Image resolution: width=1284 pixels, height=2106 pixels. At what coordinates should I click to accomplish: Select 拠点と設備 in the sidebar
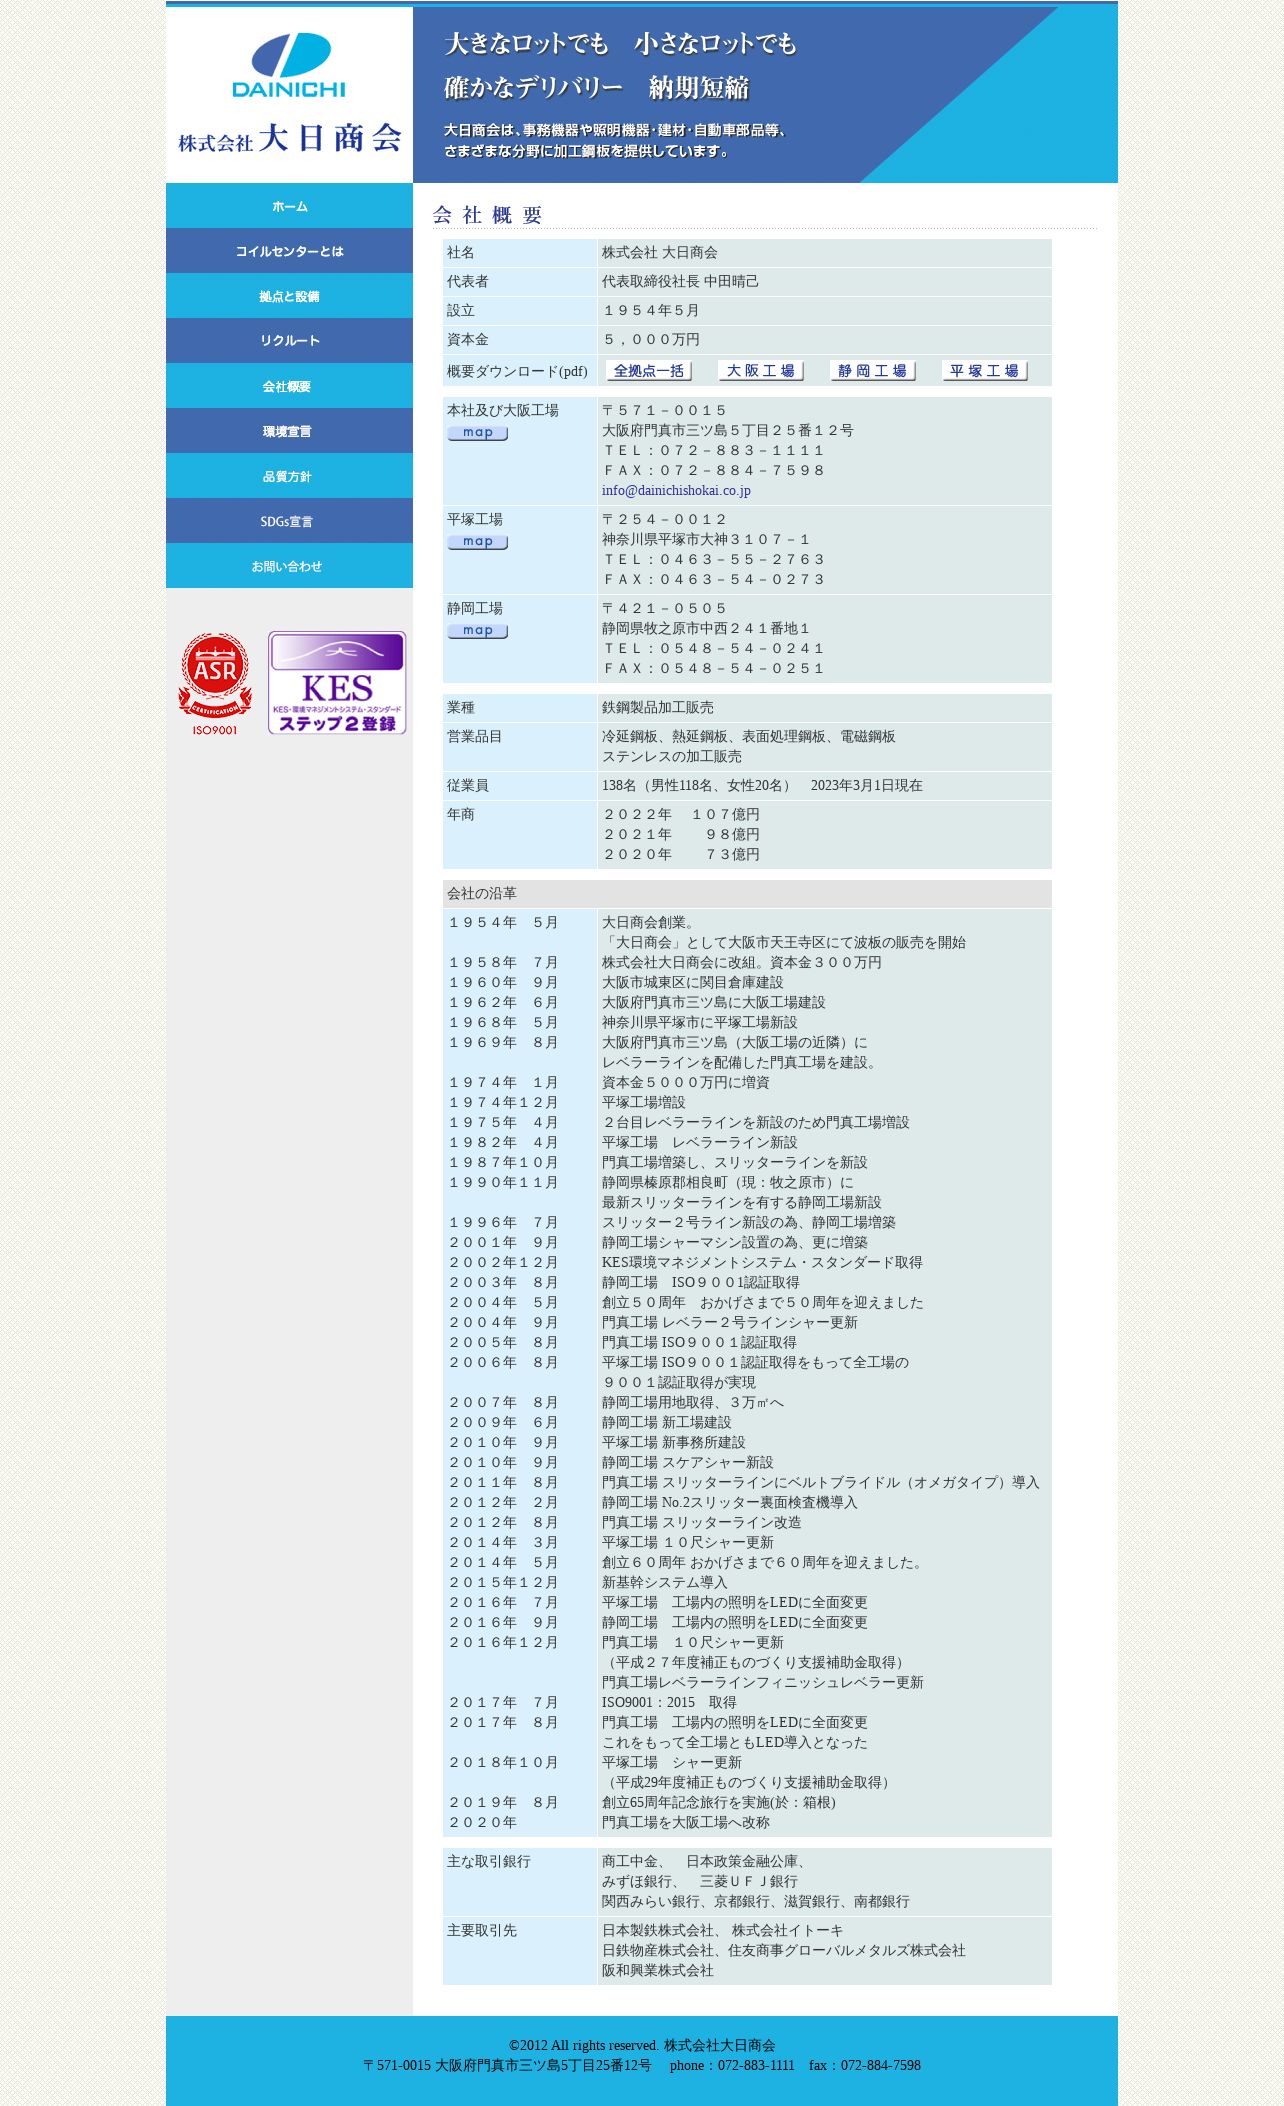289,296
